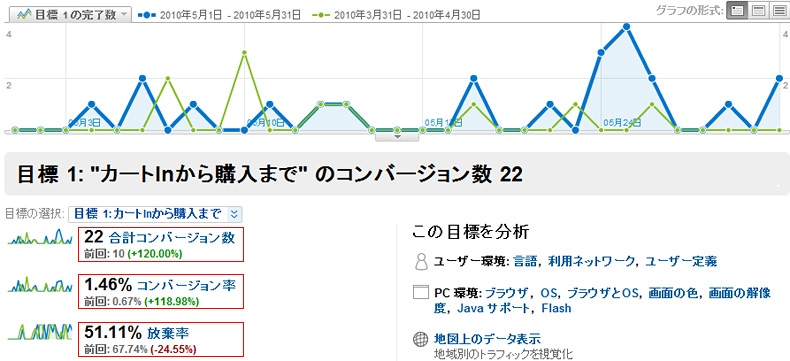Open the Java サポート link
This screenshot has width=790, height=361.
494,308
